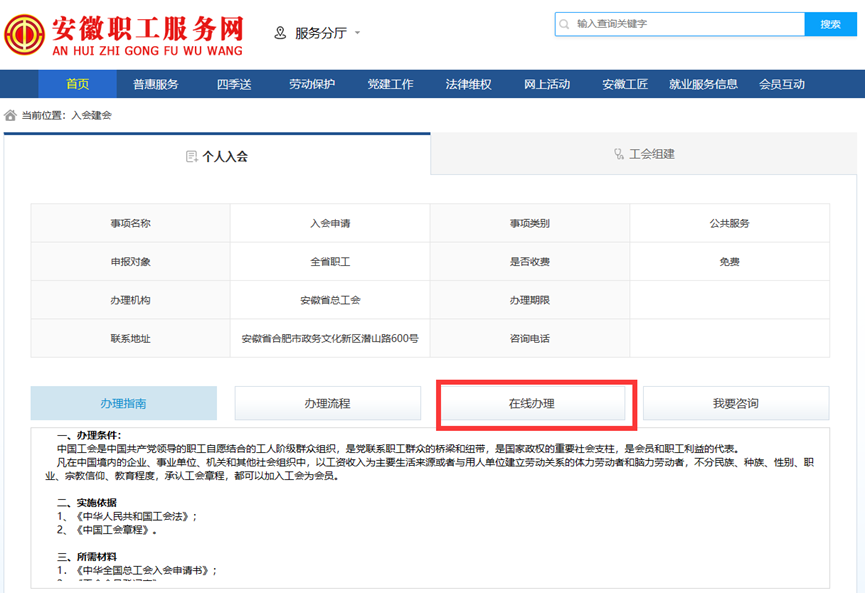Open the 首页 navigation menu item

pyautogui.click(x=78, y=84)
